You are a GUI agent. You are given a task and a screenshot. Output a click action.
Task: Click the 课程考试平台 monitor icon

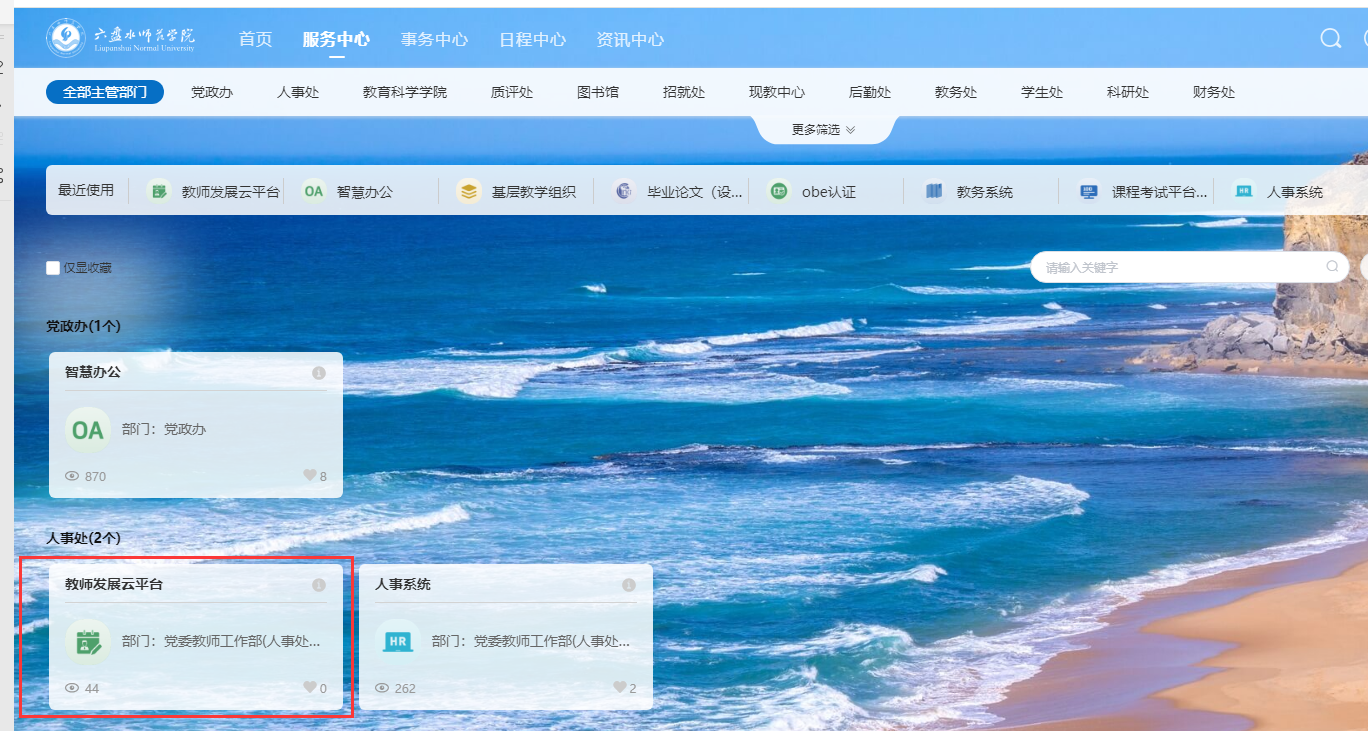coord(1089,191)
